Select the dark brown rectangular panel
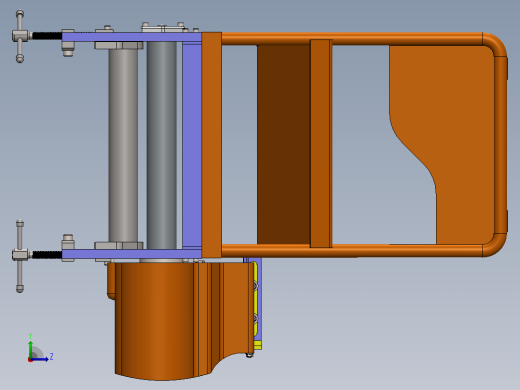This screenshot has height=390, width=520. click(284, 145)
